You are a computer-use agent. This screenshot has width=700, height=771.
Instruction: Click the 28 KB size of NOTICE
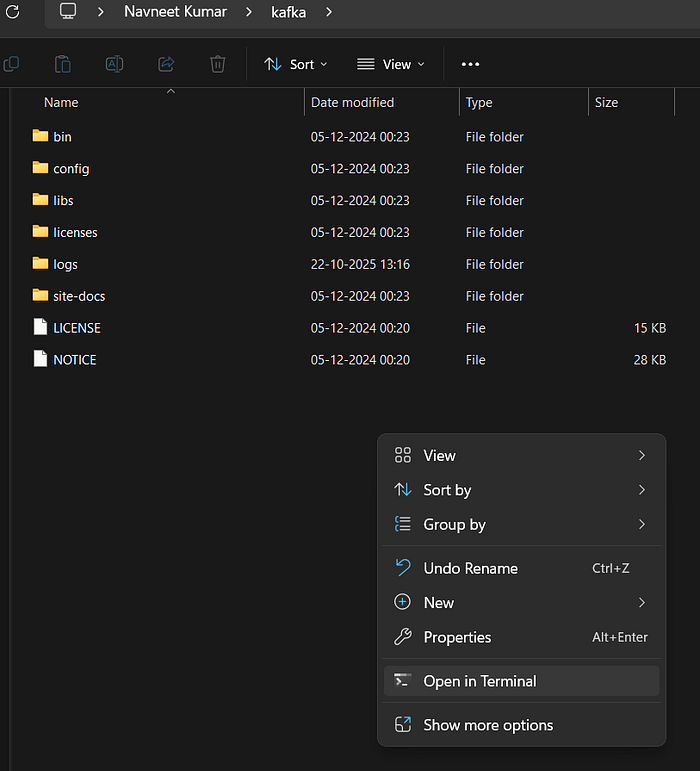649,360
